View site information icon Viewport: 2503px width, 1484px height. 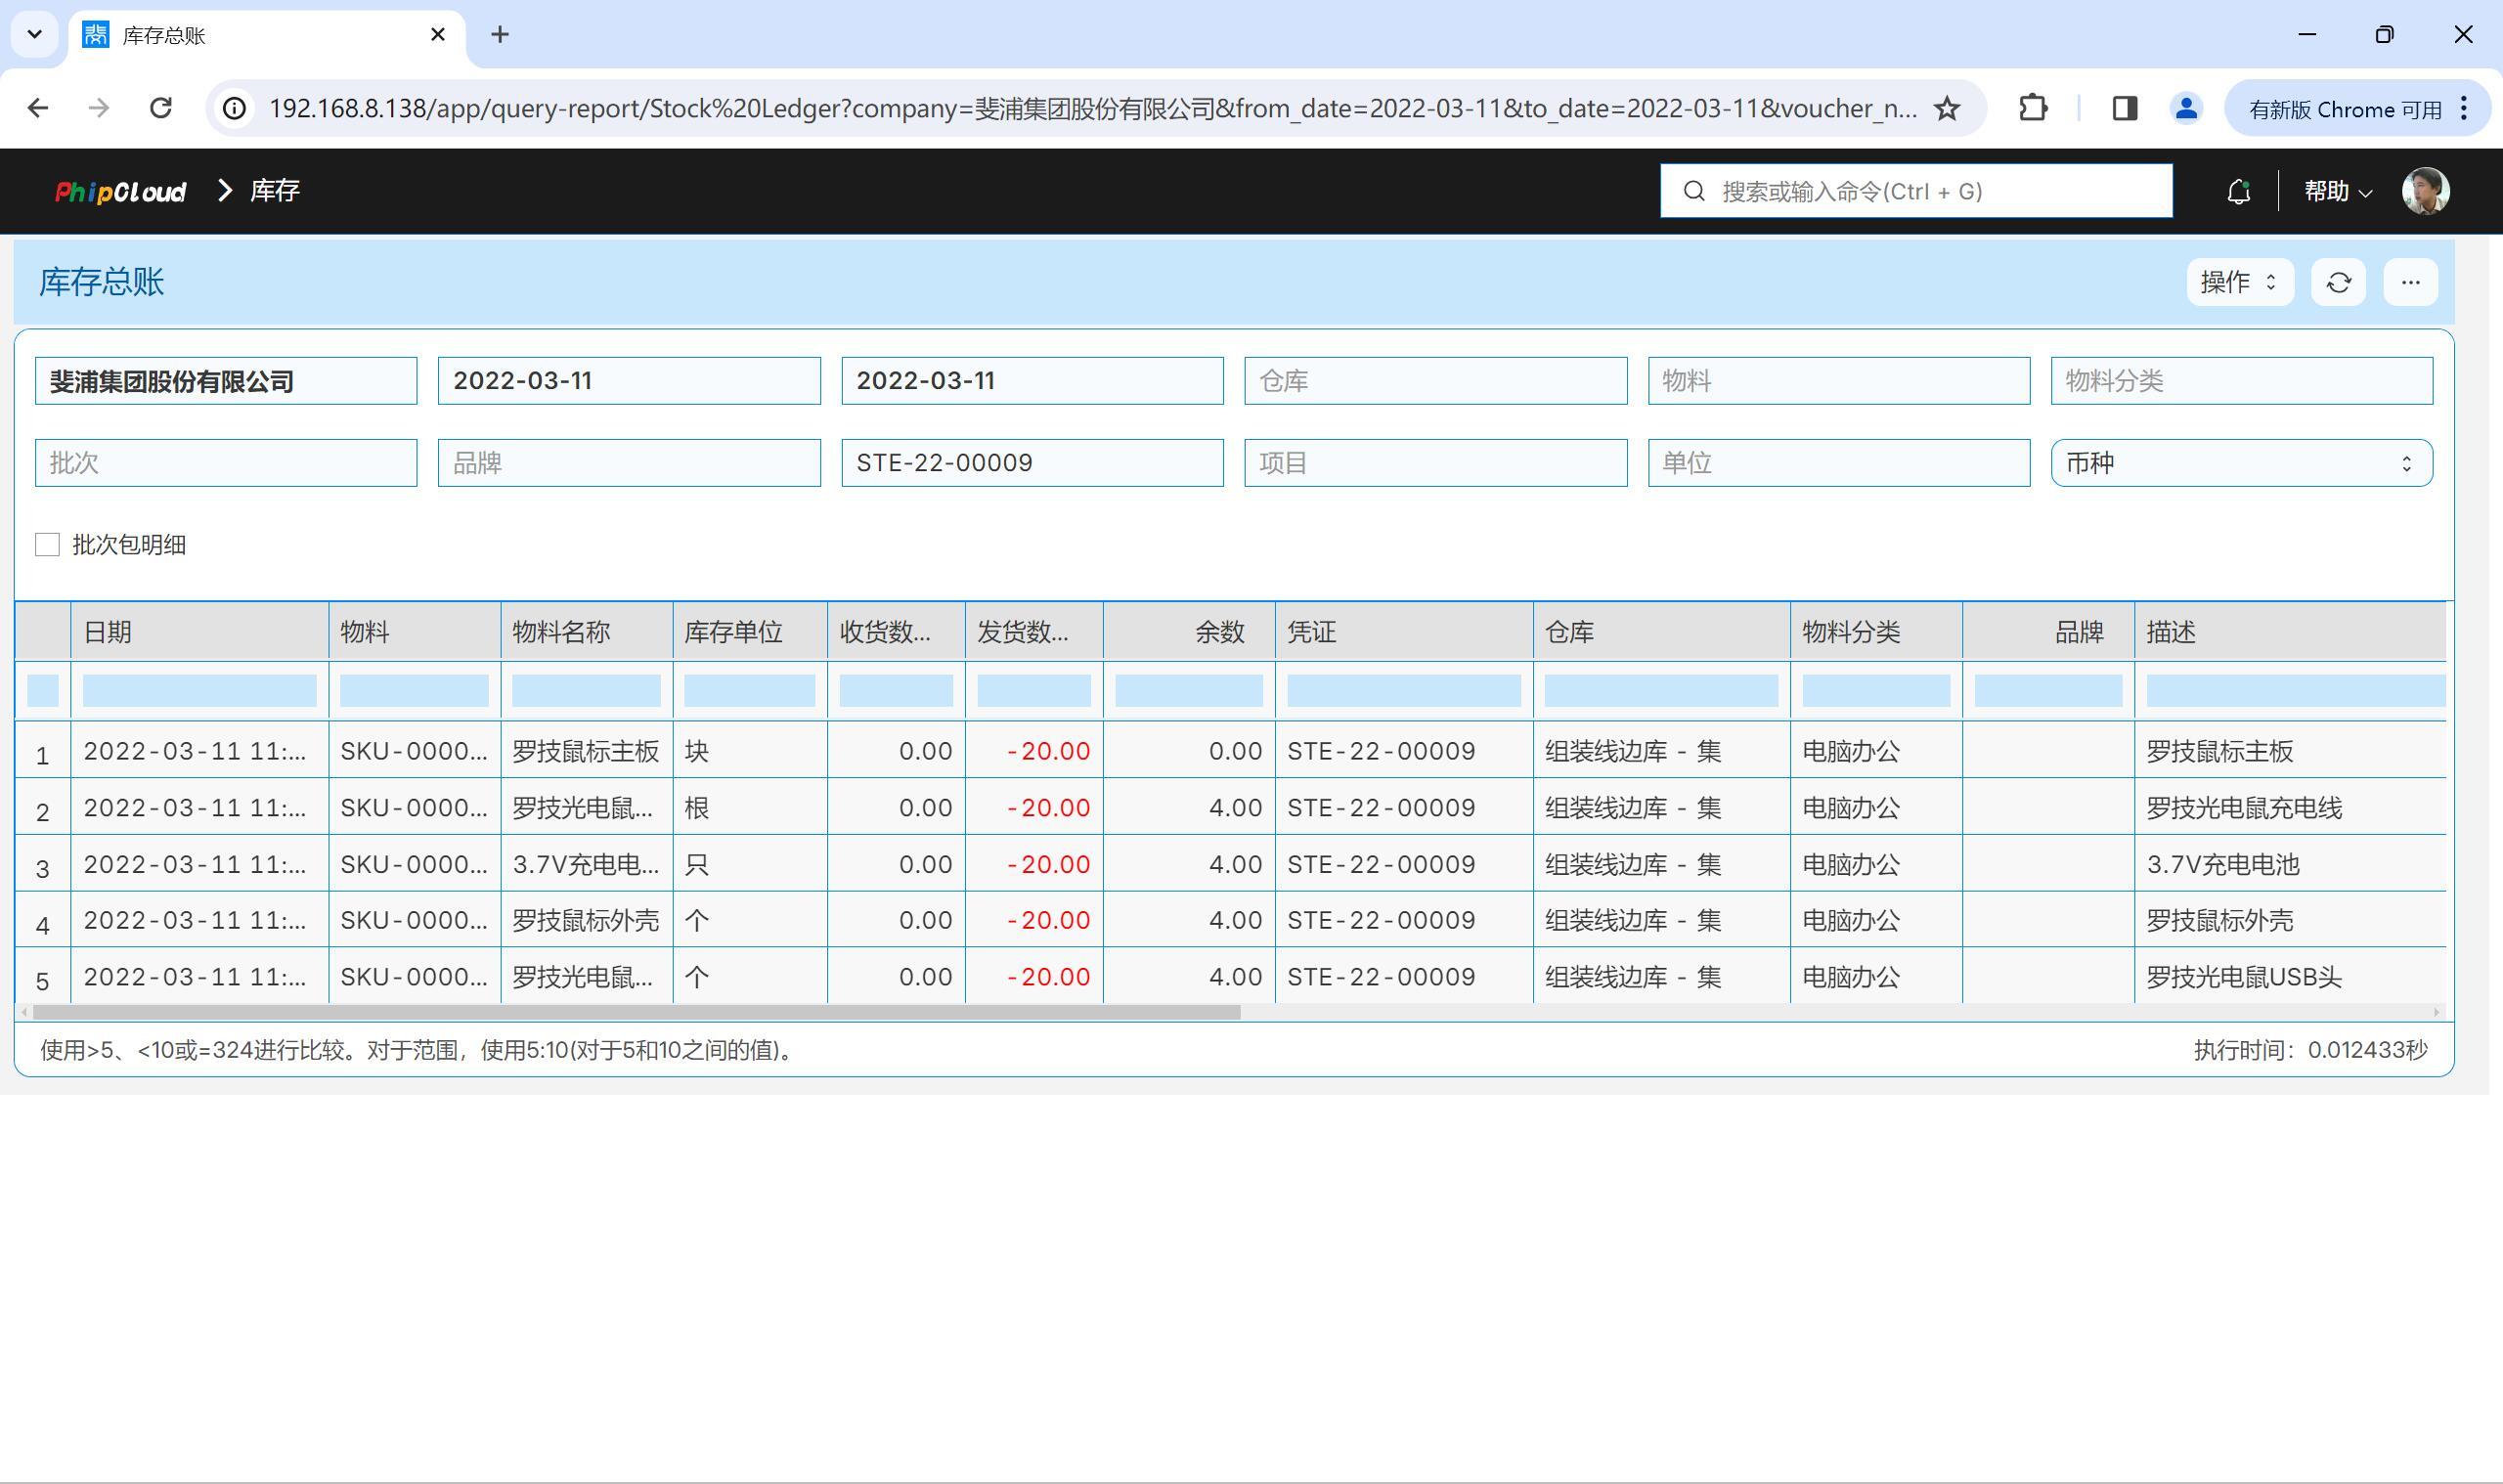pyautogui.click(x=234, y=108)
